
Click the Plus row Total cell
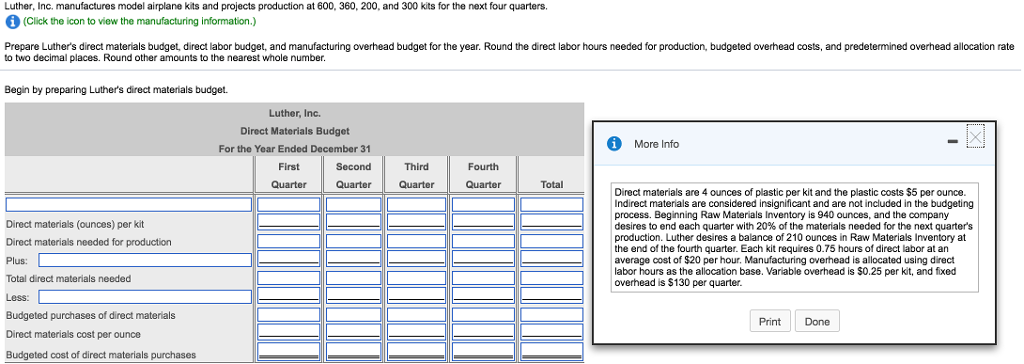(552, 259)
